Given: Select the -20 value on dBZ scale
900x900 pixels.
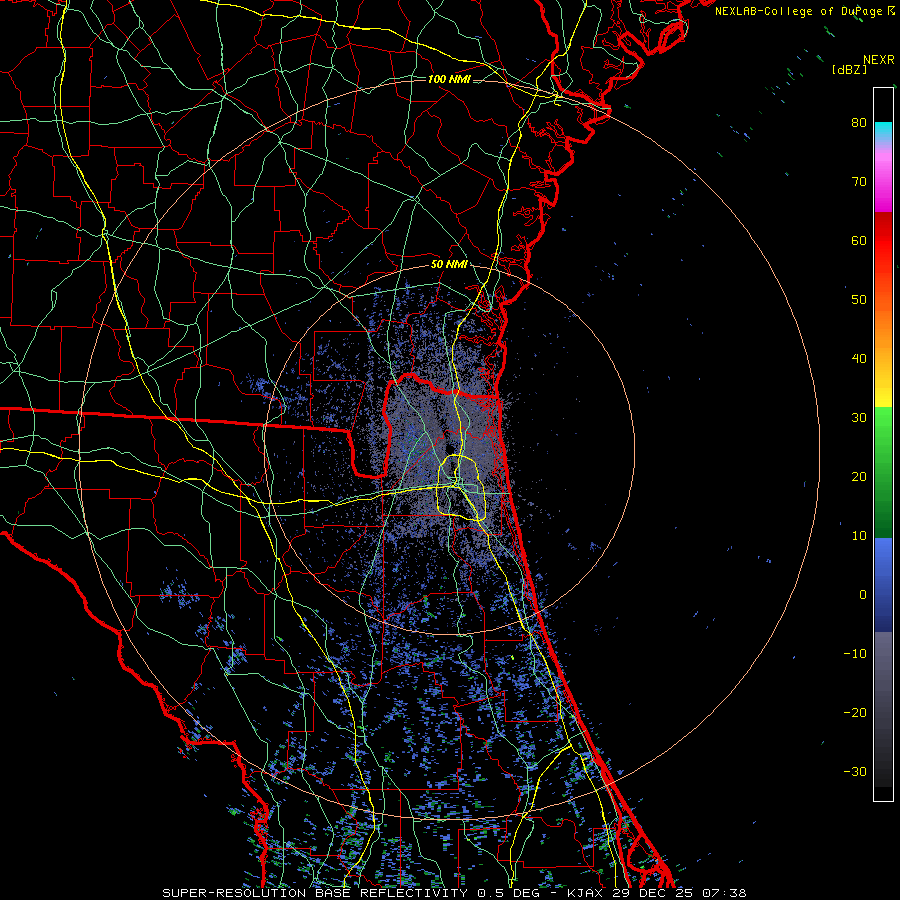Looking at the screenshot, I should pyautogui.click(x=855, y=713).
